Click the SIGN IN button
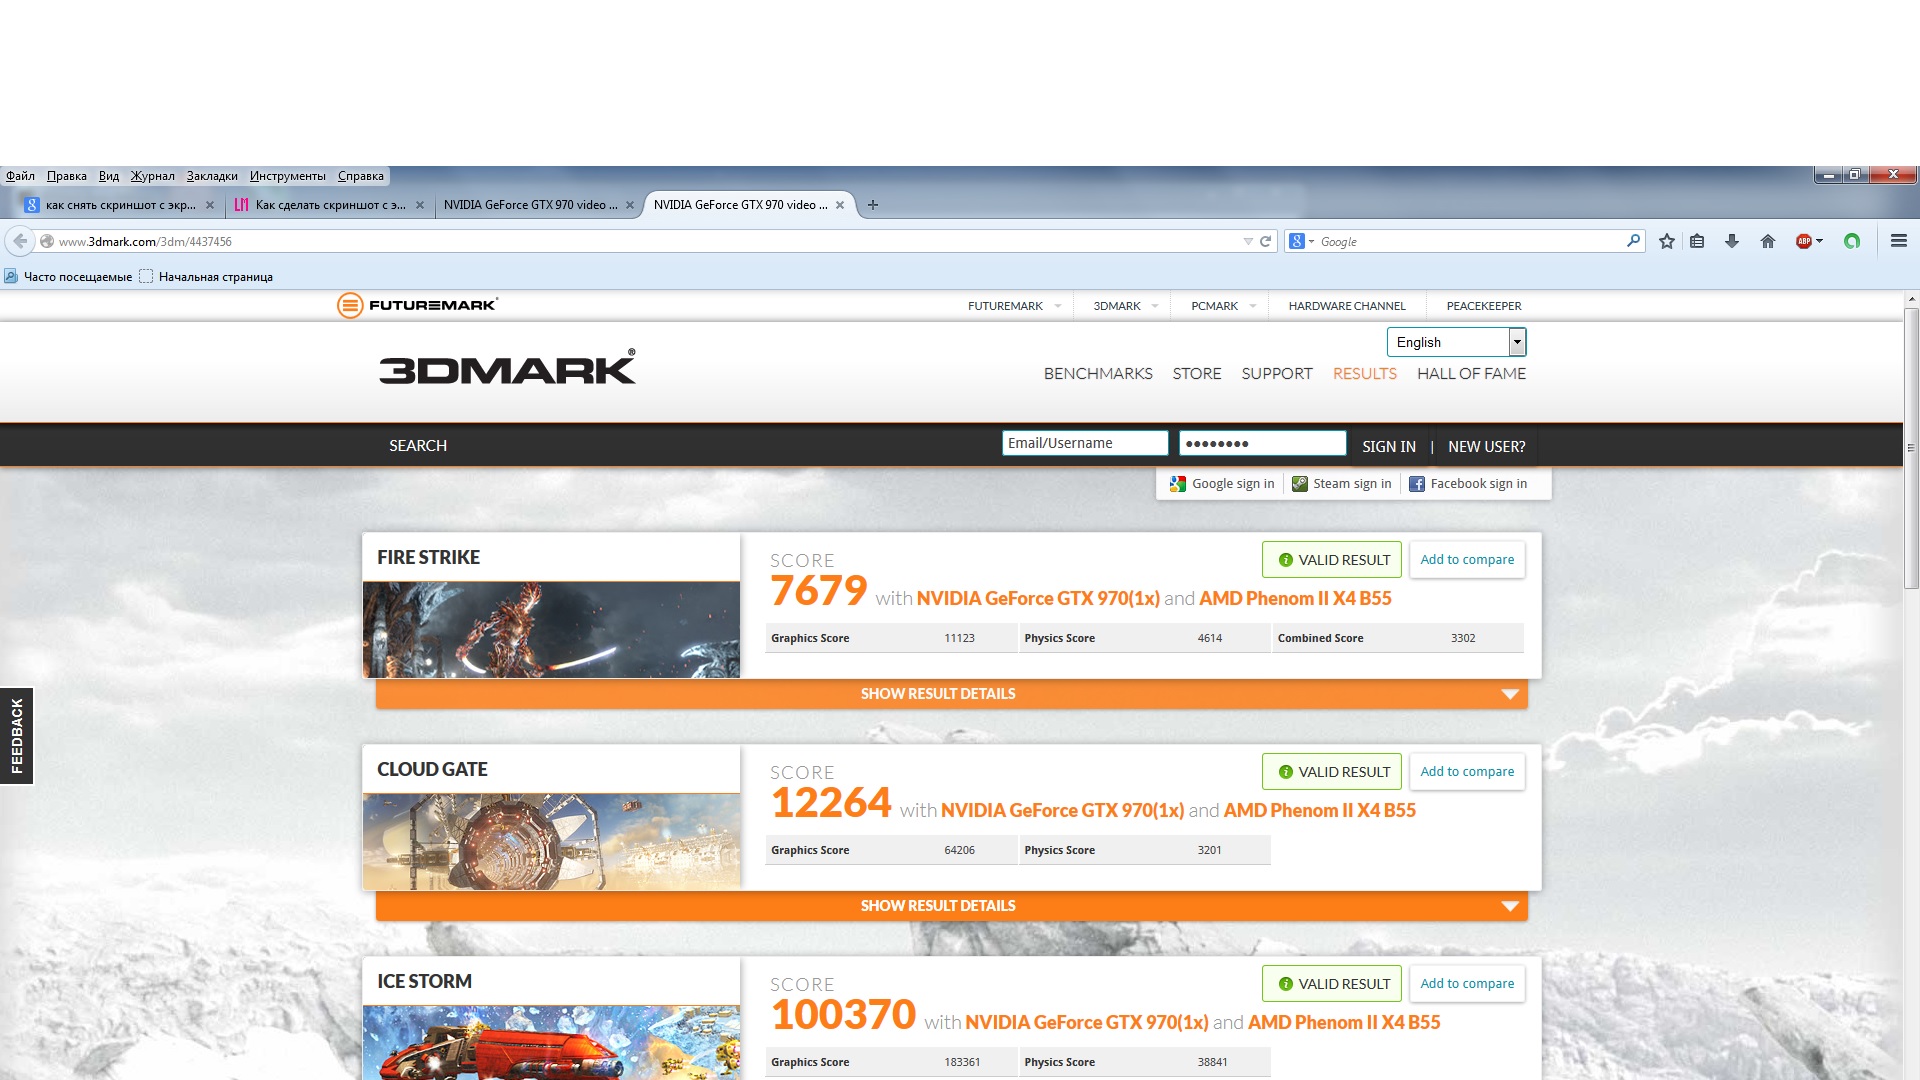Screen dimensions: 1920x1080 [1388, 447]
